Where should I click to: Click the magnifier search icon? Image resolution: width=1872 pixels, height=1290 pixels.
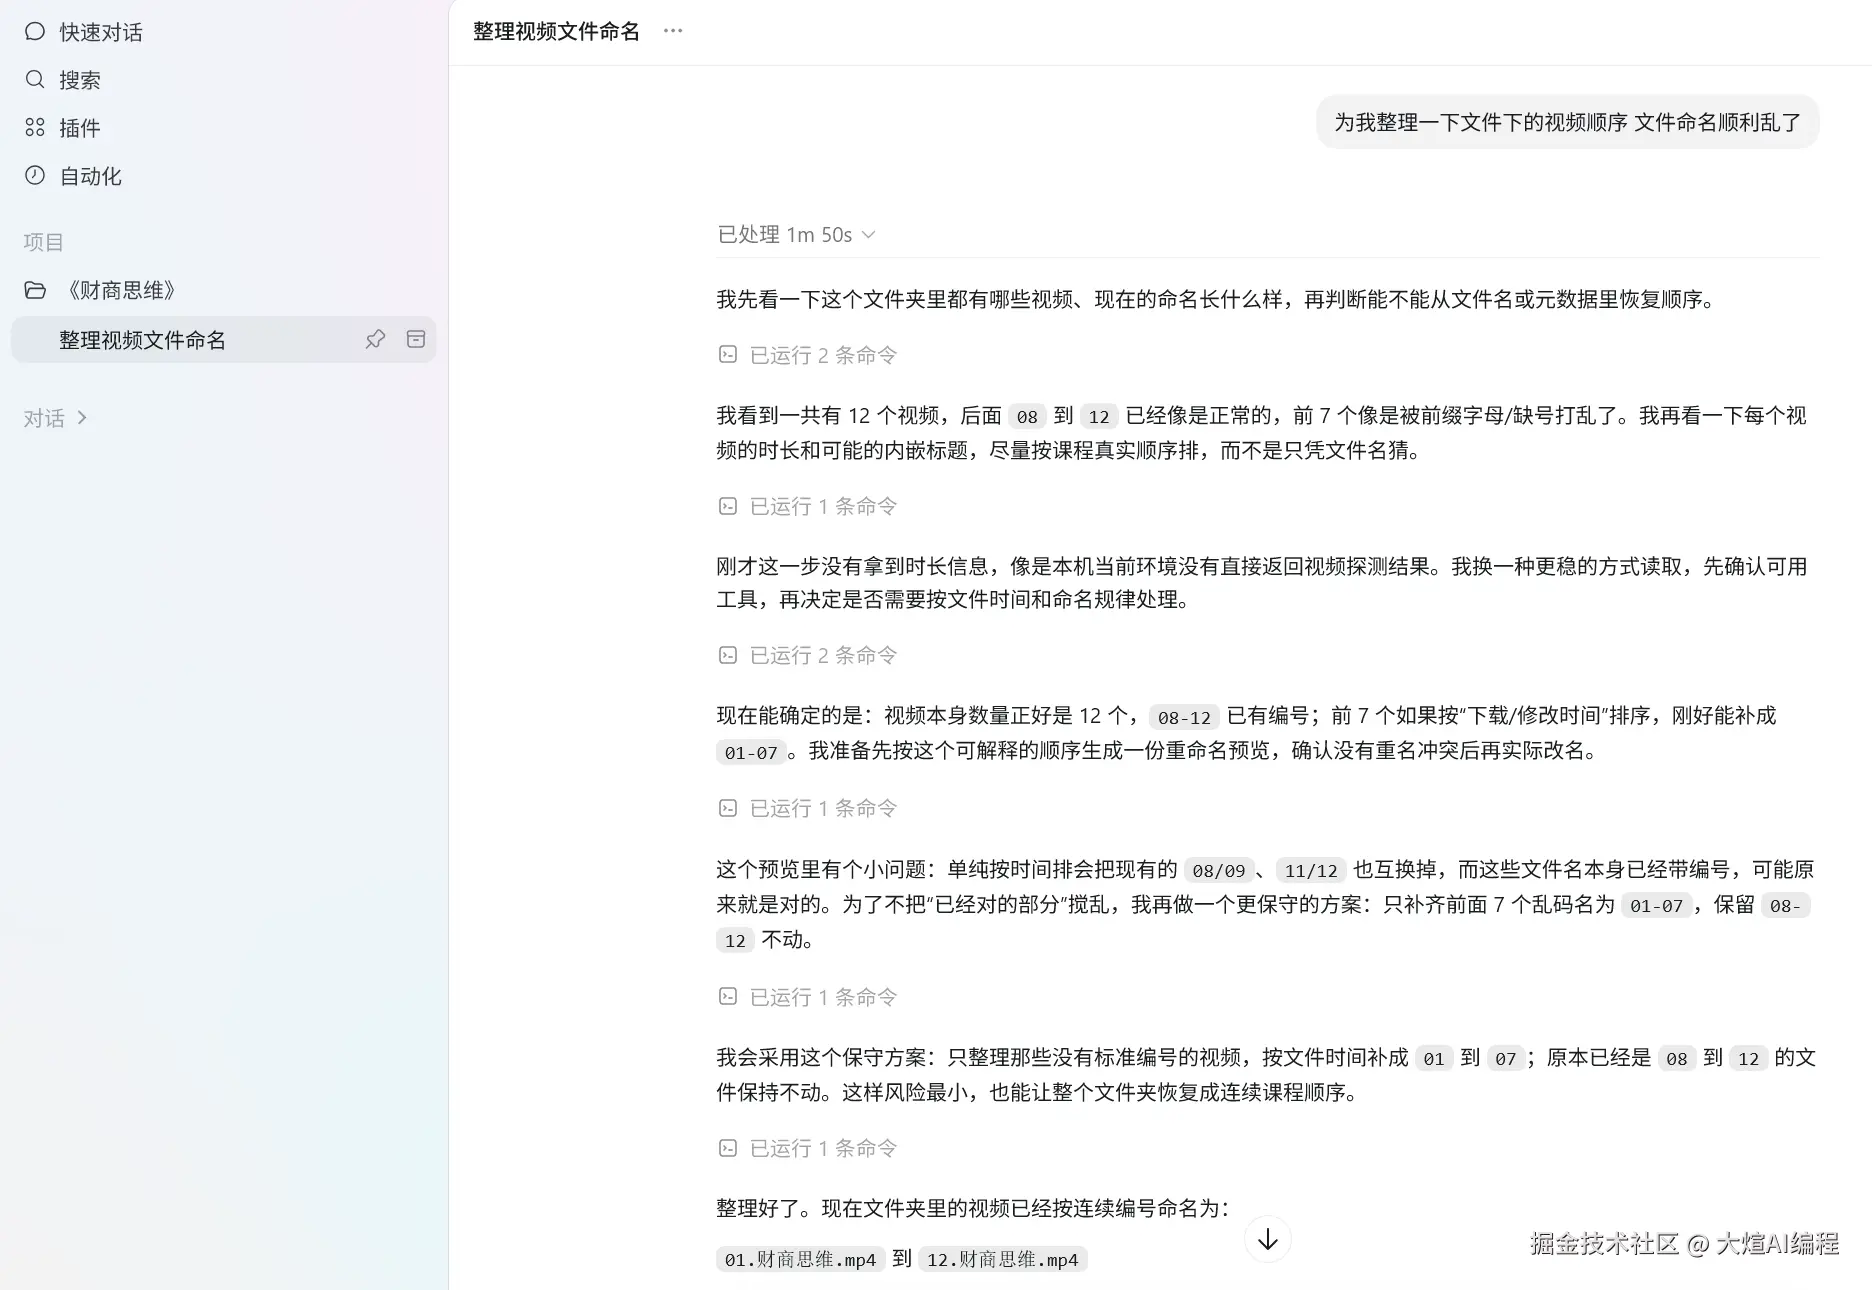35,79
